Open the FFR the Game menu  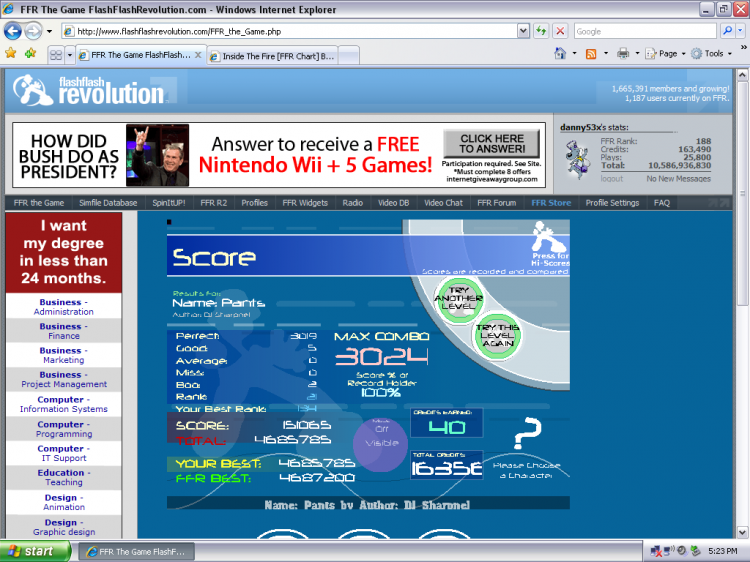39,203
